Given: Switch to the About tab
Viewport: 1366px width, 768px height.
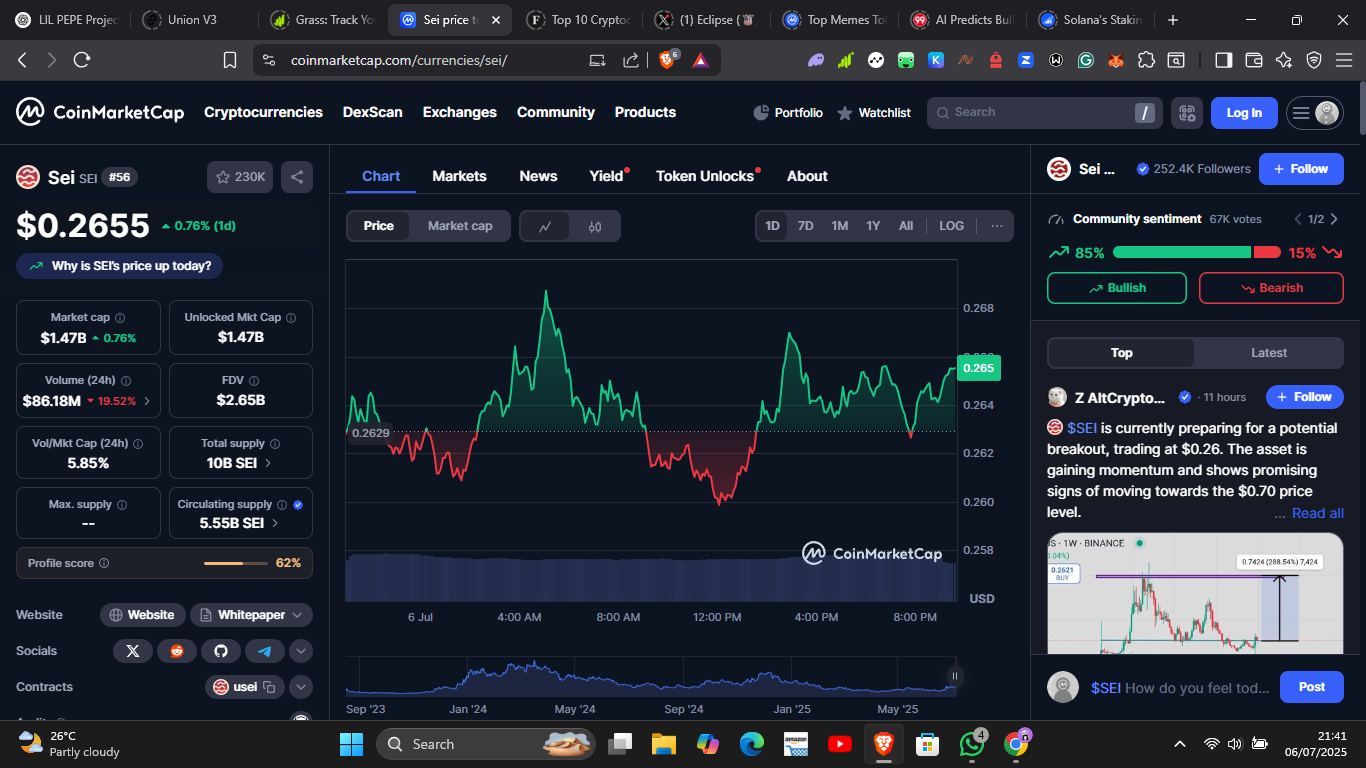Looking at the screenshot, I should click(x=807, y=176).
